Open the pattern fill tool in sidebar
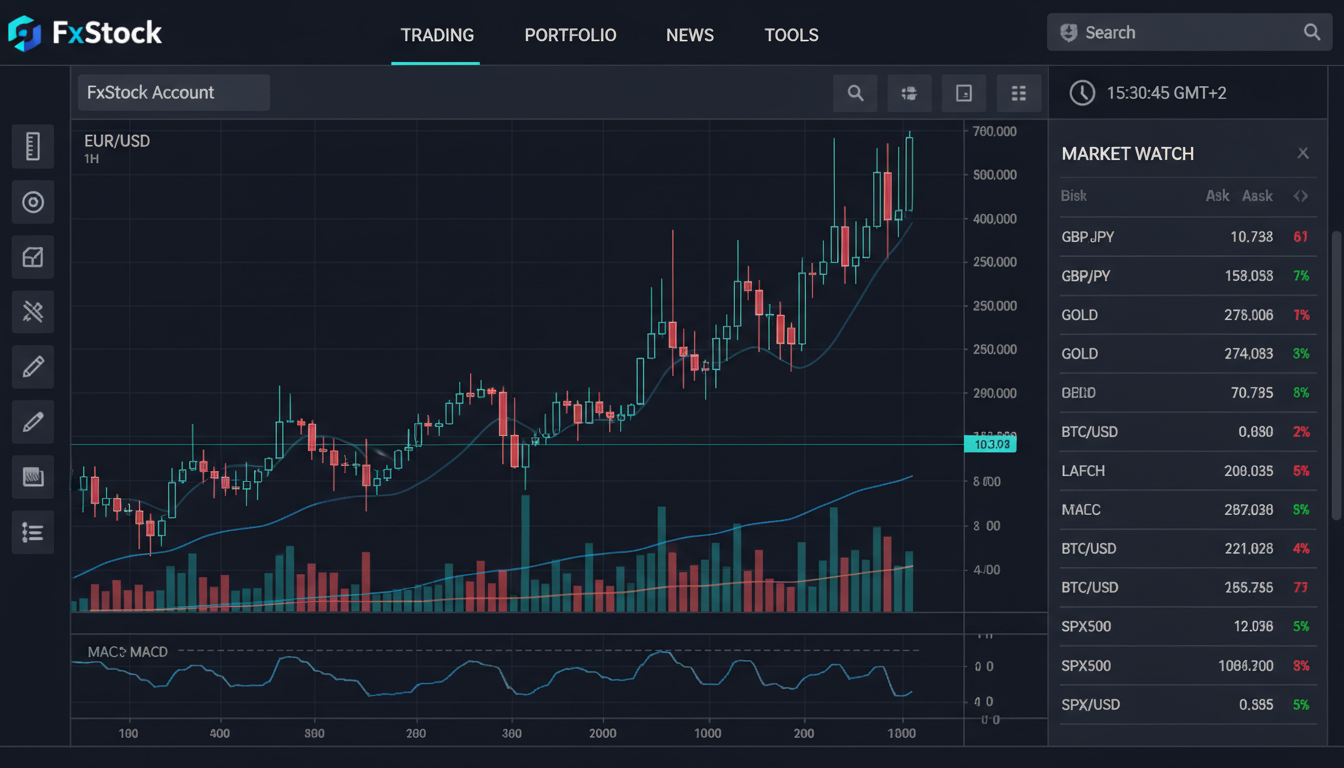The image size is (1344, 768). 33,476
